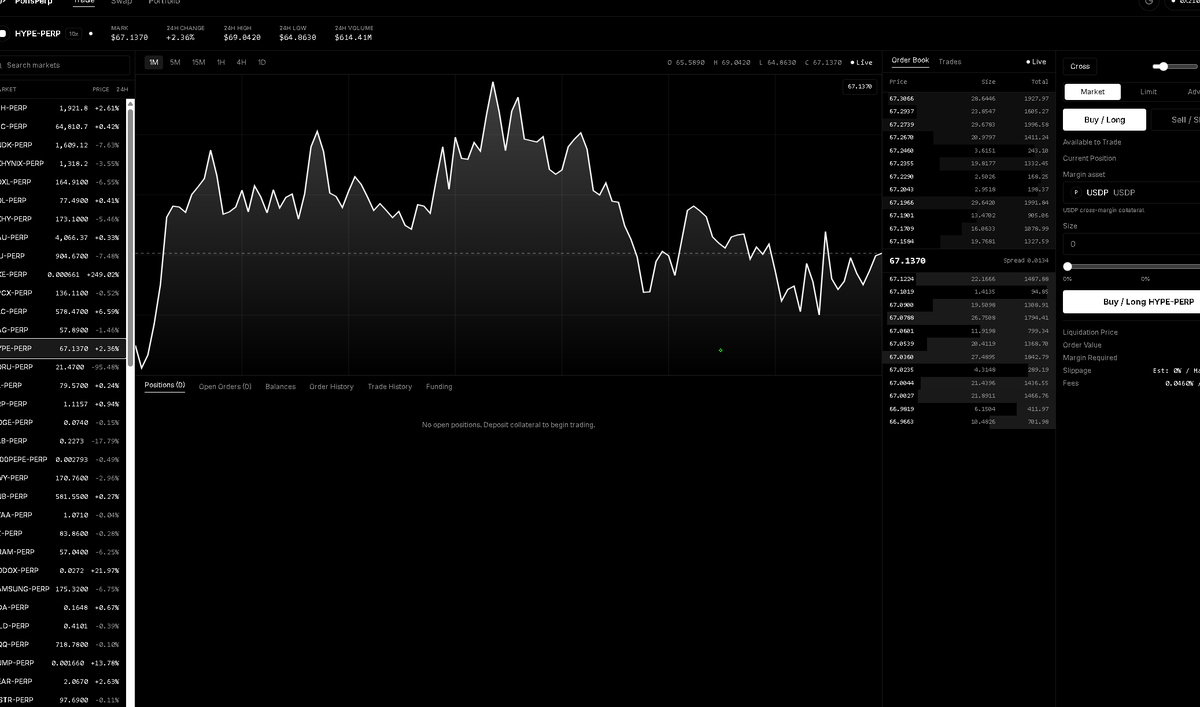This screenshot has width=1200, height=707.
Task: Select the market priced 97.6900
Action: [x=62, y=700]
